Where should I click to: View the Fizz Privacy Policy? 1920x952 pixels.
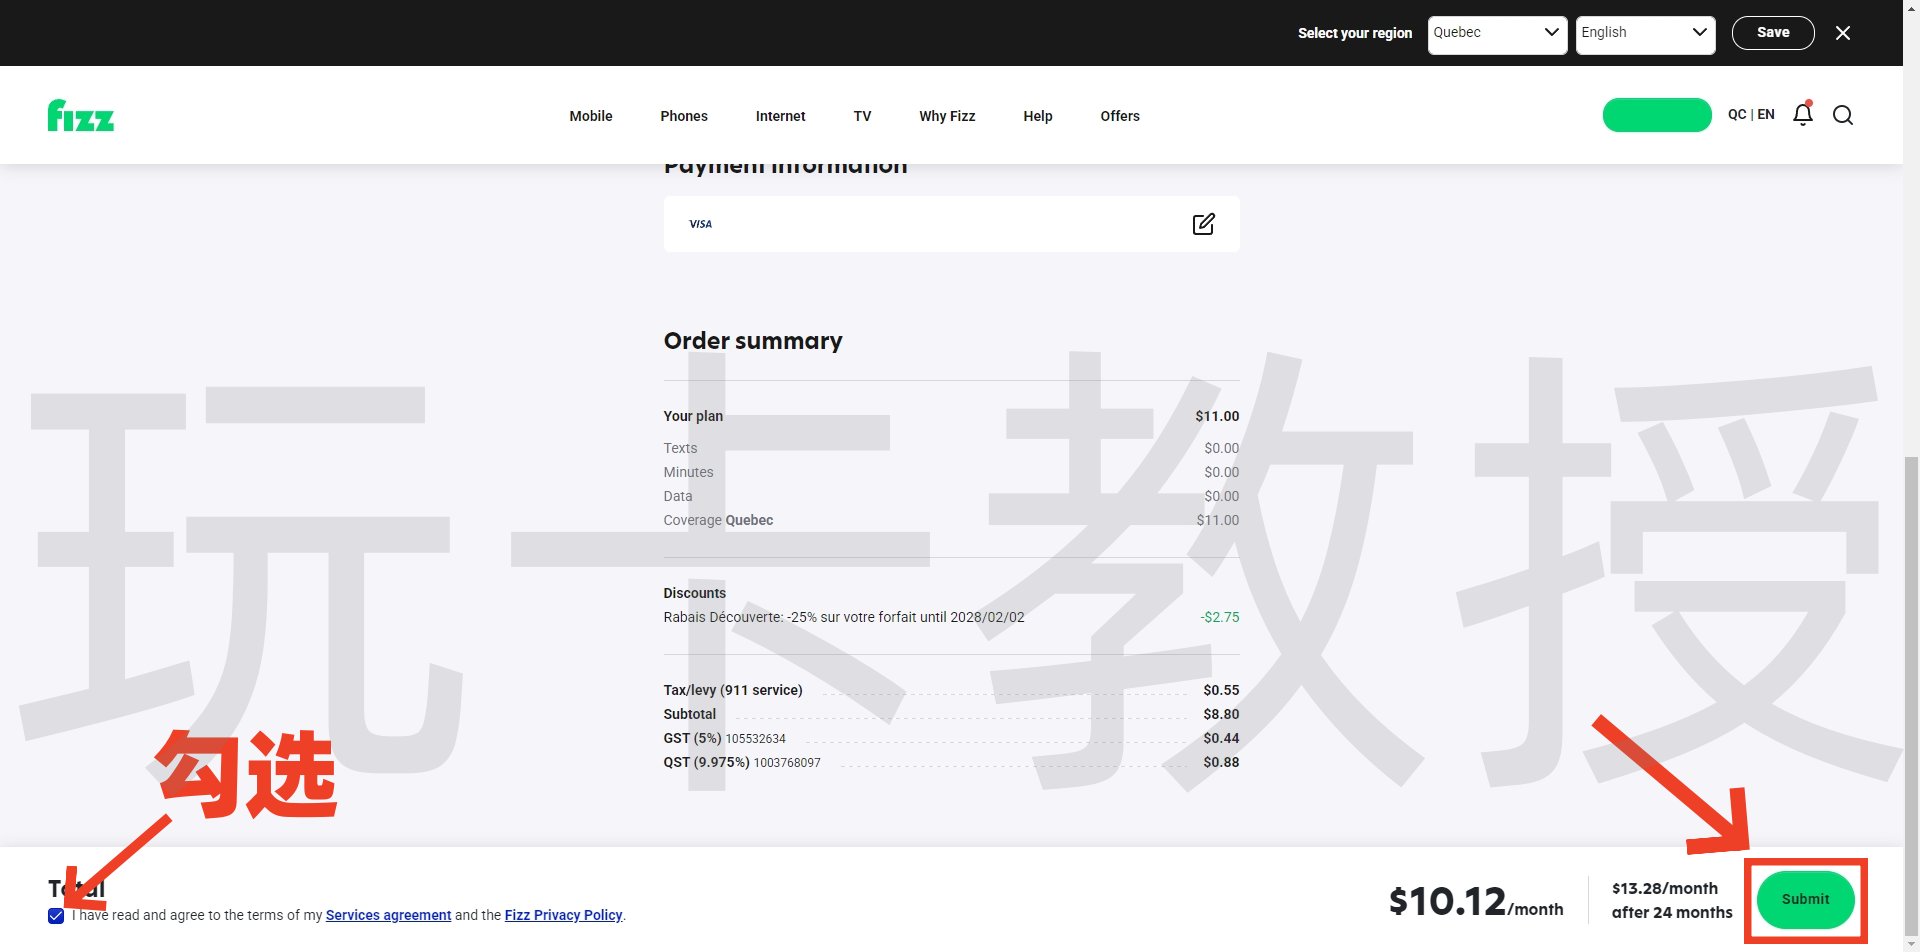point(564,914)
